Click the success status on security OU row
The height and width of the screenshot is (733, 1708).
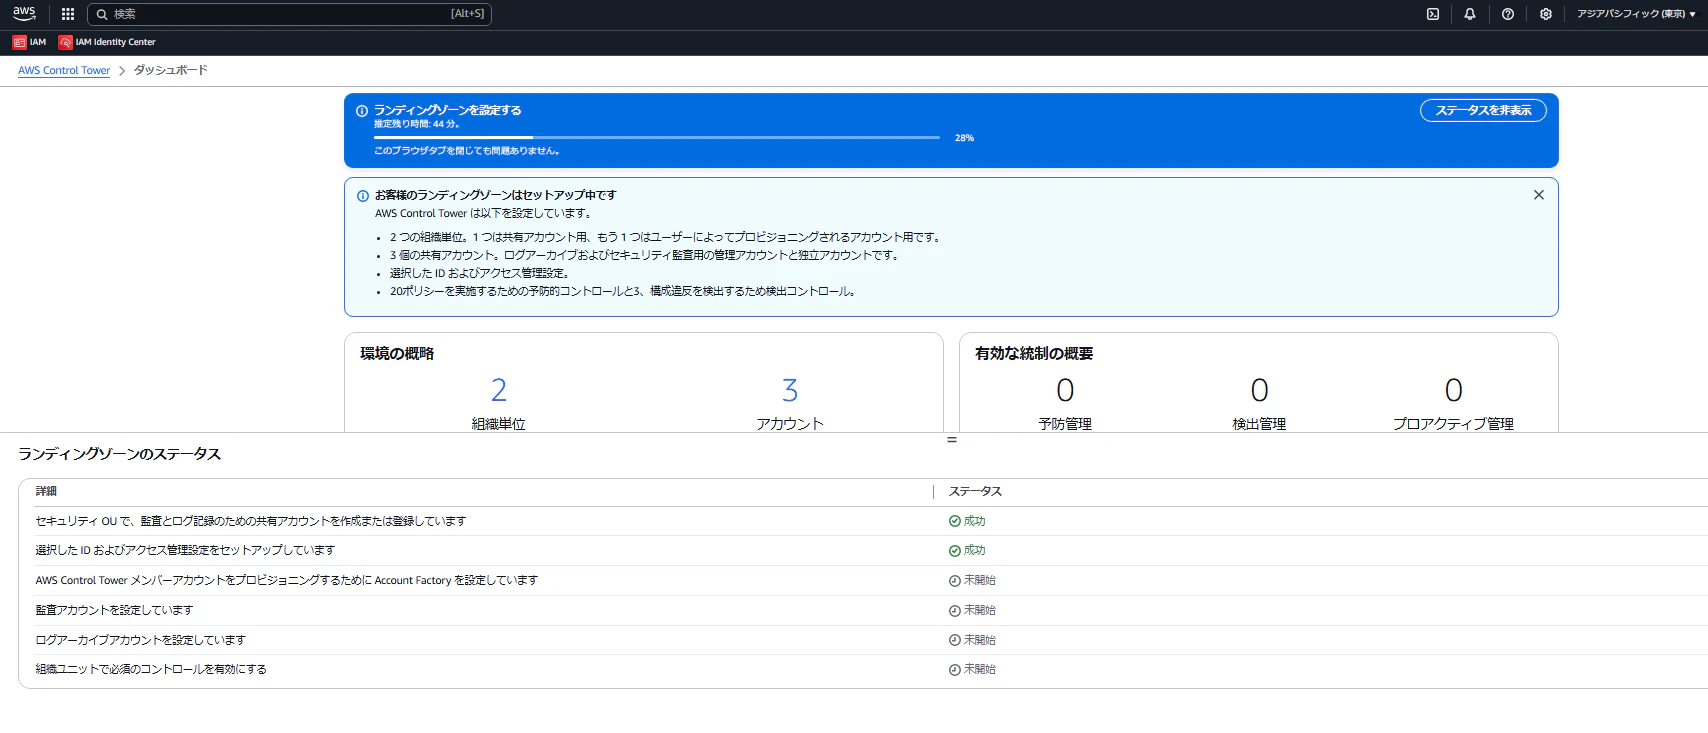click(x=967, y=521)
